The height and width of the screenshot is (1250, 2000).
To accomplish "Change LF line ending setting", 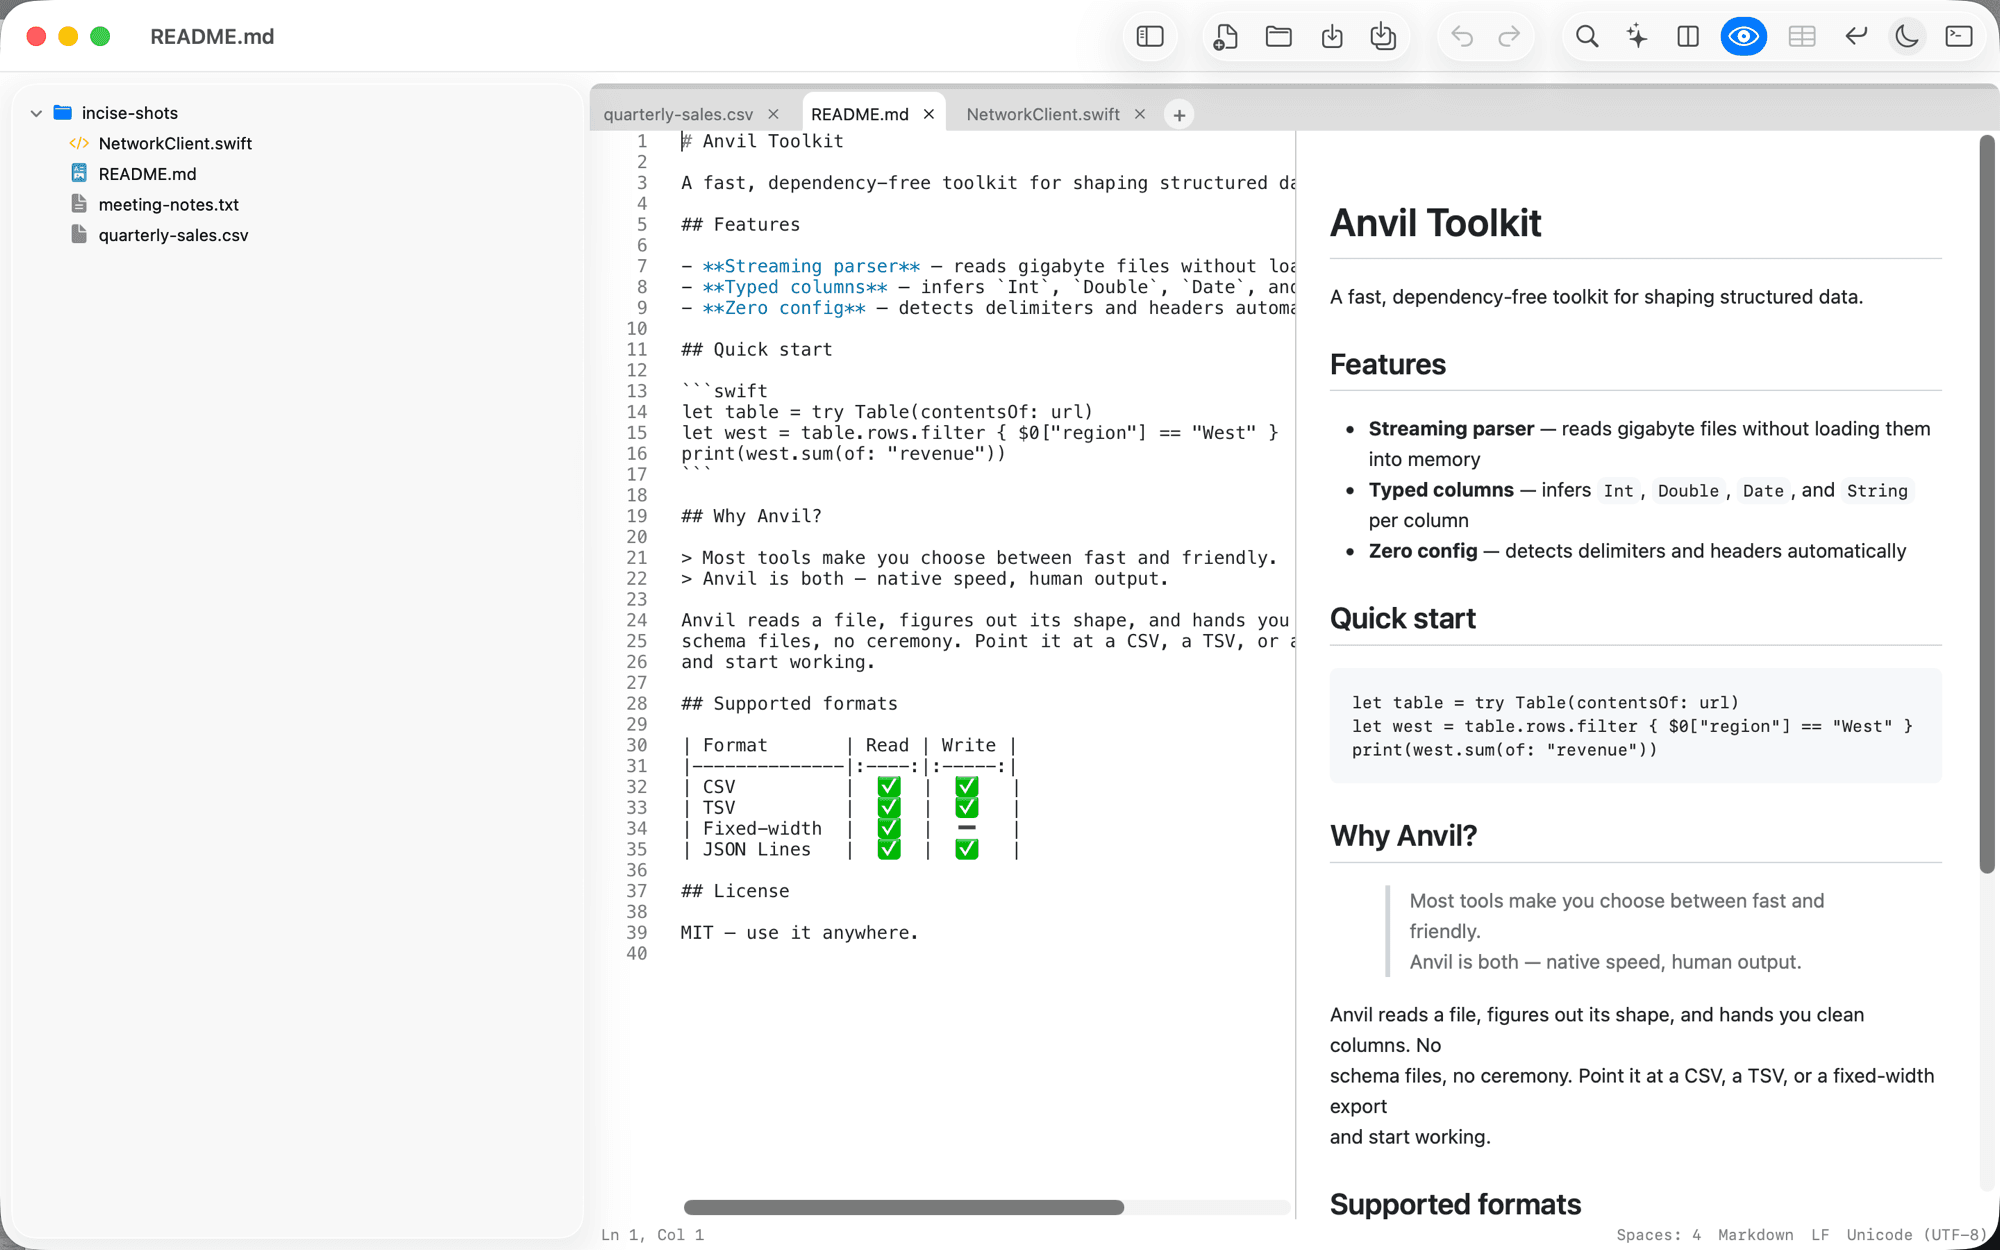I will coord(1820,1235).
